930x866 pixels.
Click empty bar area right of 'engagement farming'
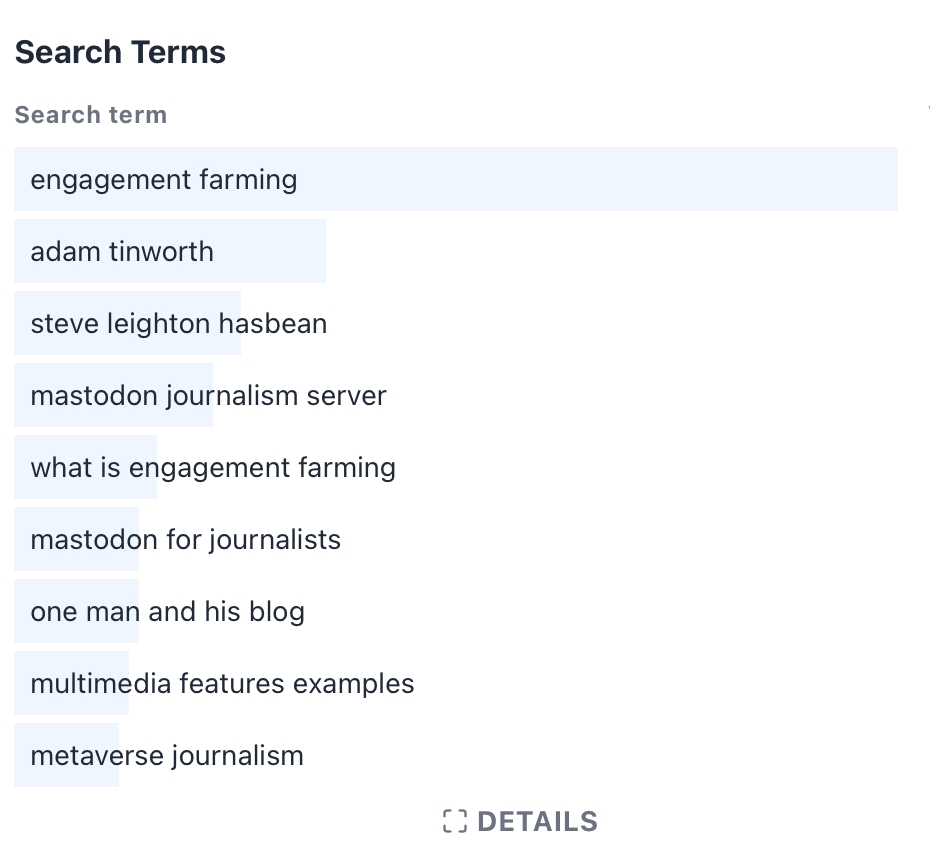(x=600, y=180)
